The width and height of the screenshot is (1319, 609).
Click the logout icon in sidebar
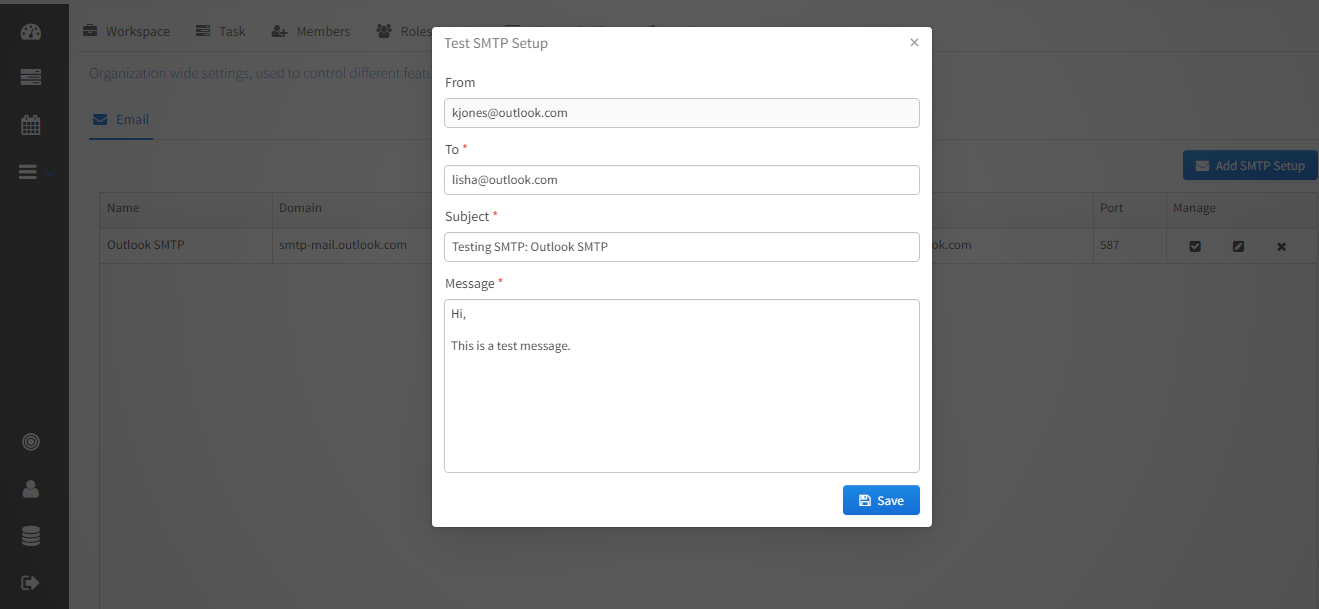[x=30, y=582]
